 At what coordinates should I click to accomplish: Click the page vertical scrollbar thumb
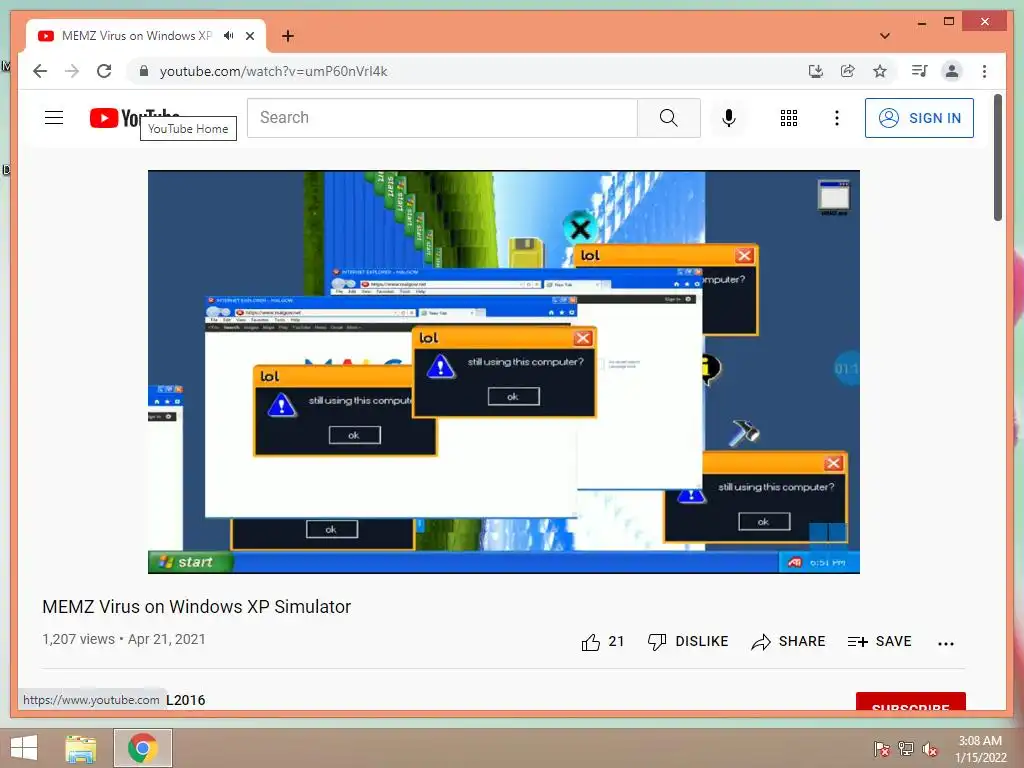pos(998,158)
